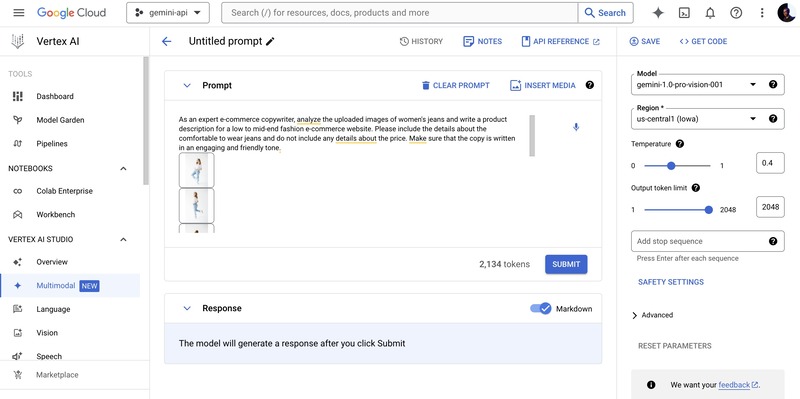Activate Cloud Shell terminal icon
The height and width of the screenshot is (399, 800).
coord(684,13)
